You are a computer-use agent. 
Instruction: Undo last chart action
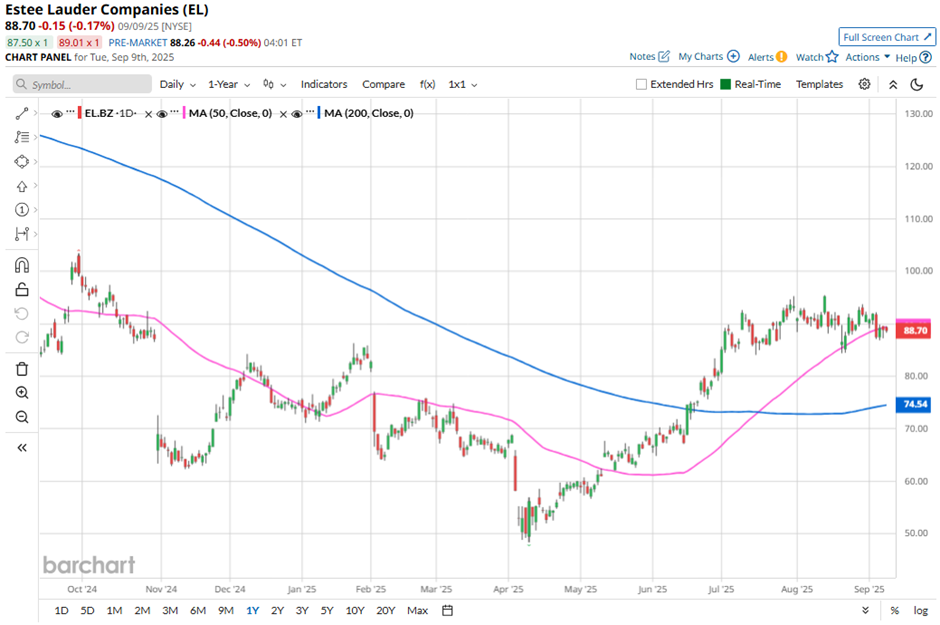click(x=22, y=313)
